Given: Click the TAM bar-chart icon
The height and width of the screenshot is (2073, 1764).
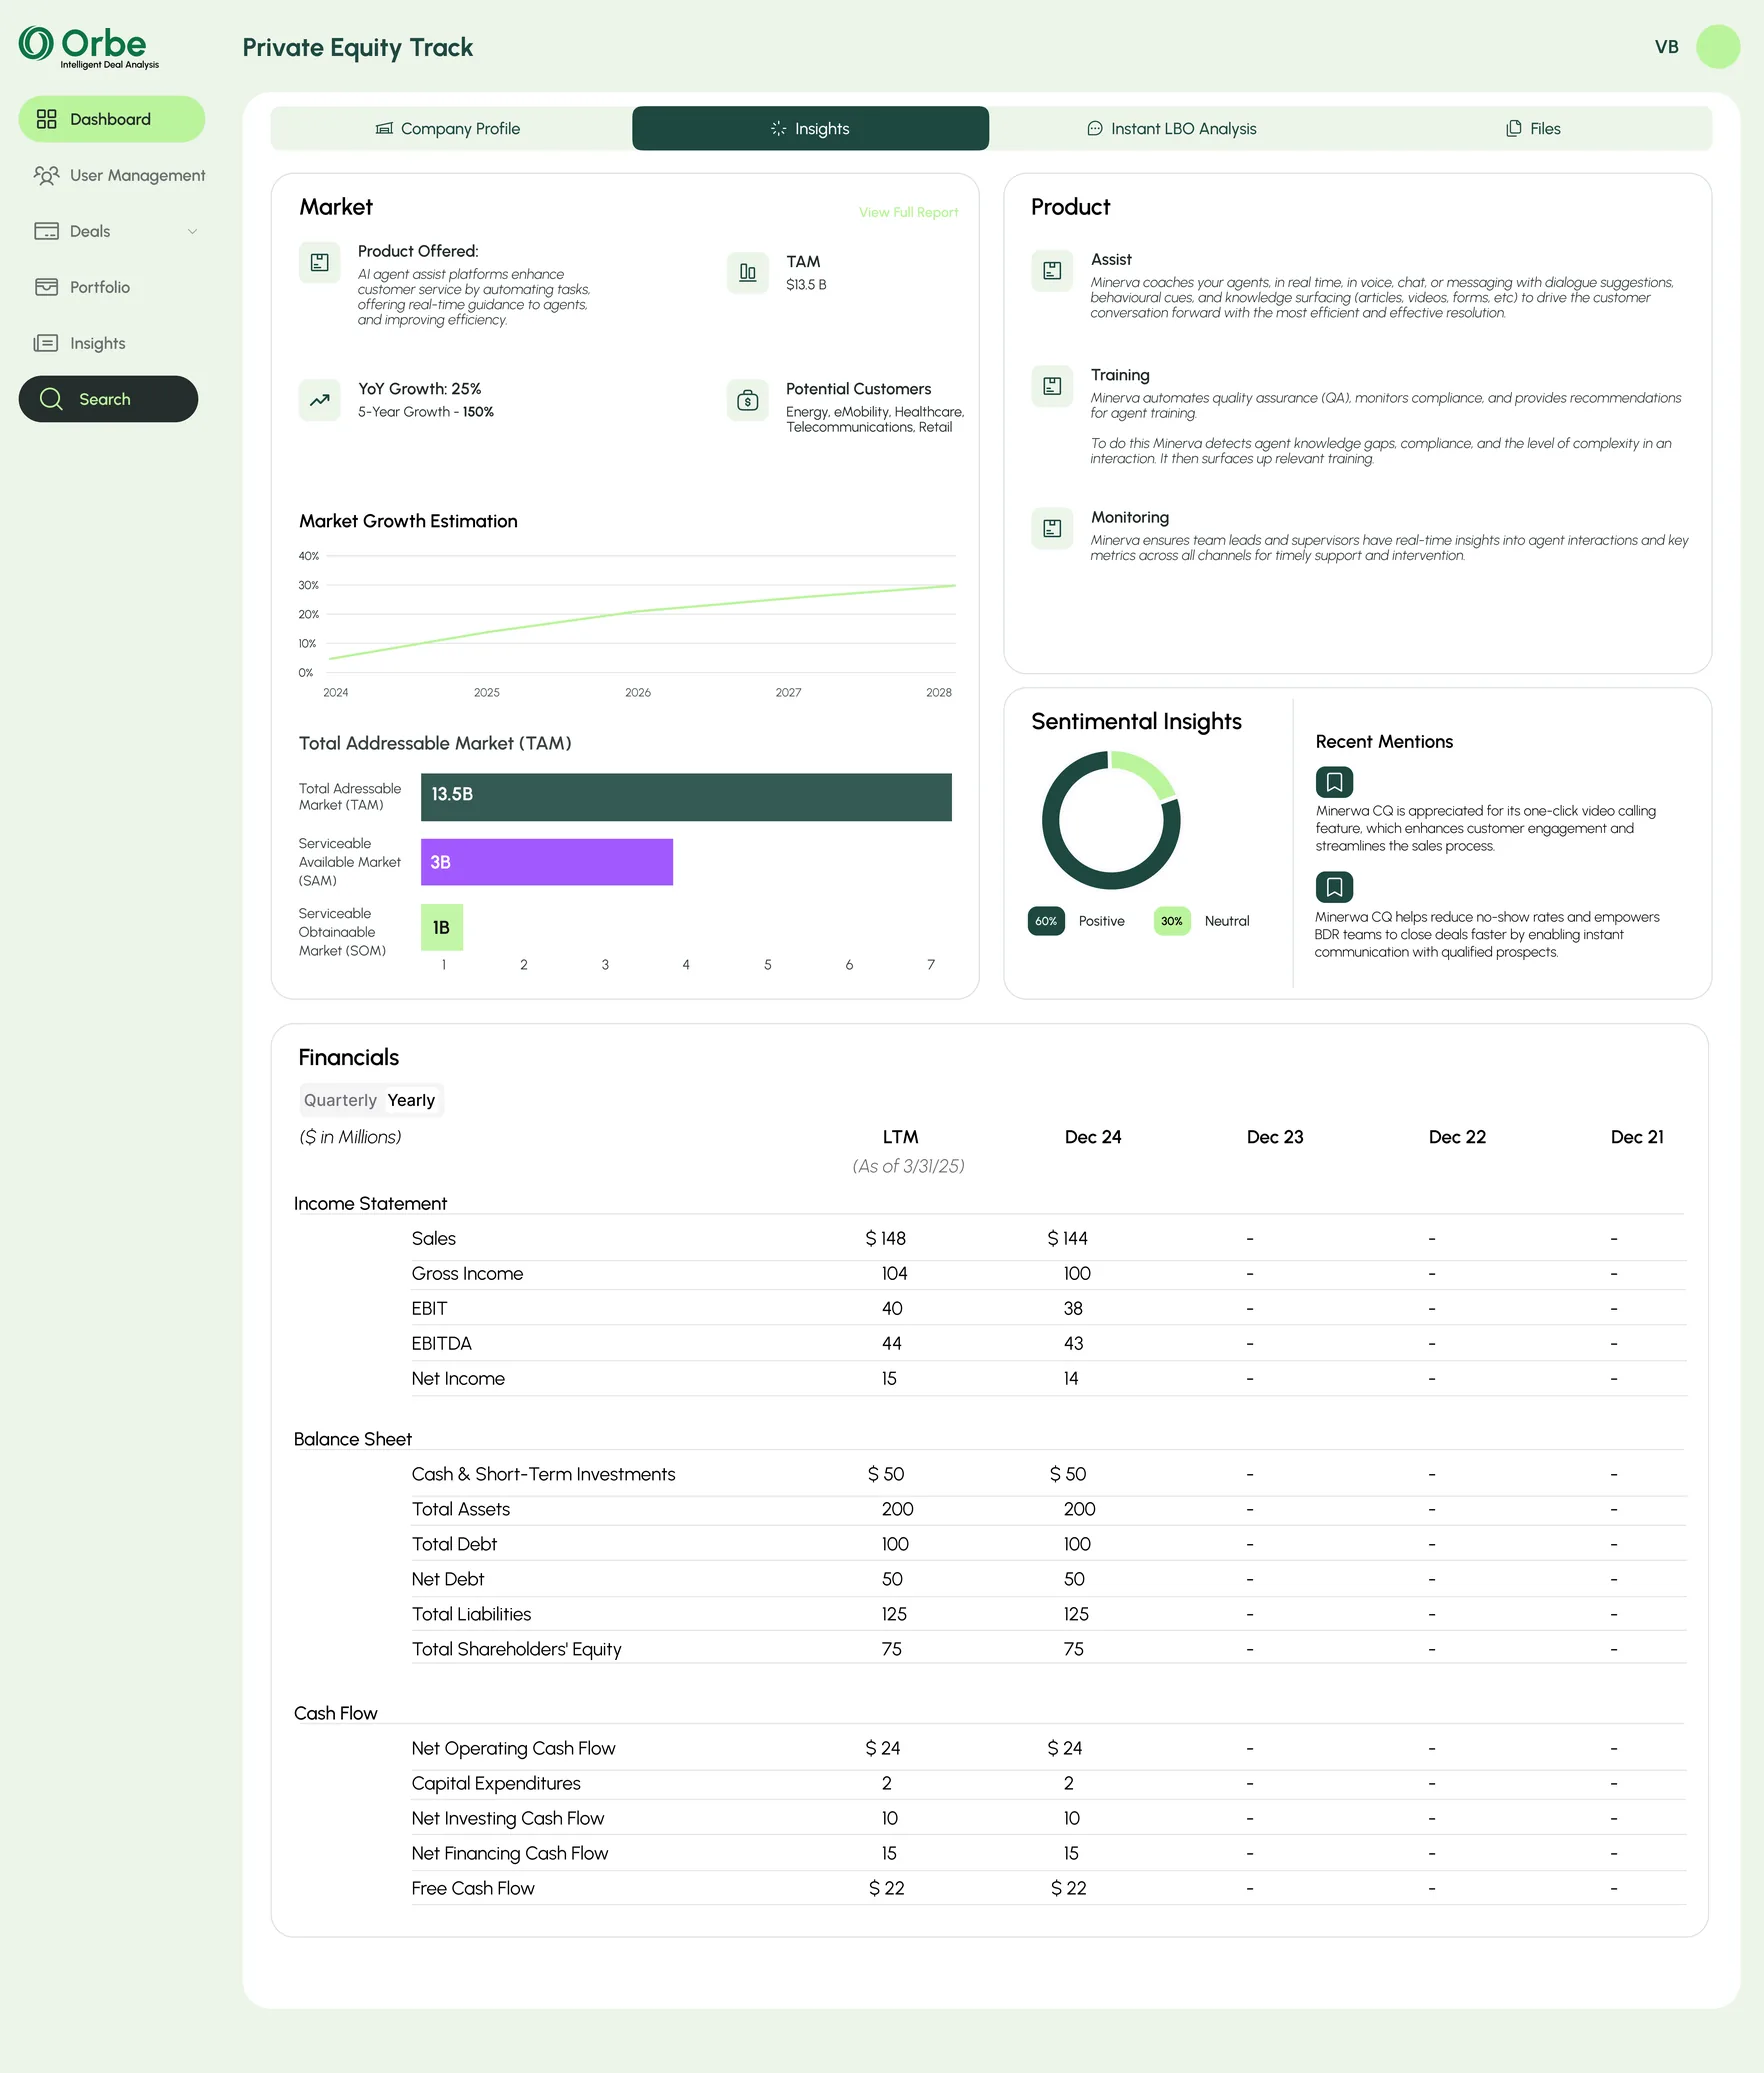Looking at the screenshot, I should (747, 272).
